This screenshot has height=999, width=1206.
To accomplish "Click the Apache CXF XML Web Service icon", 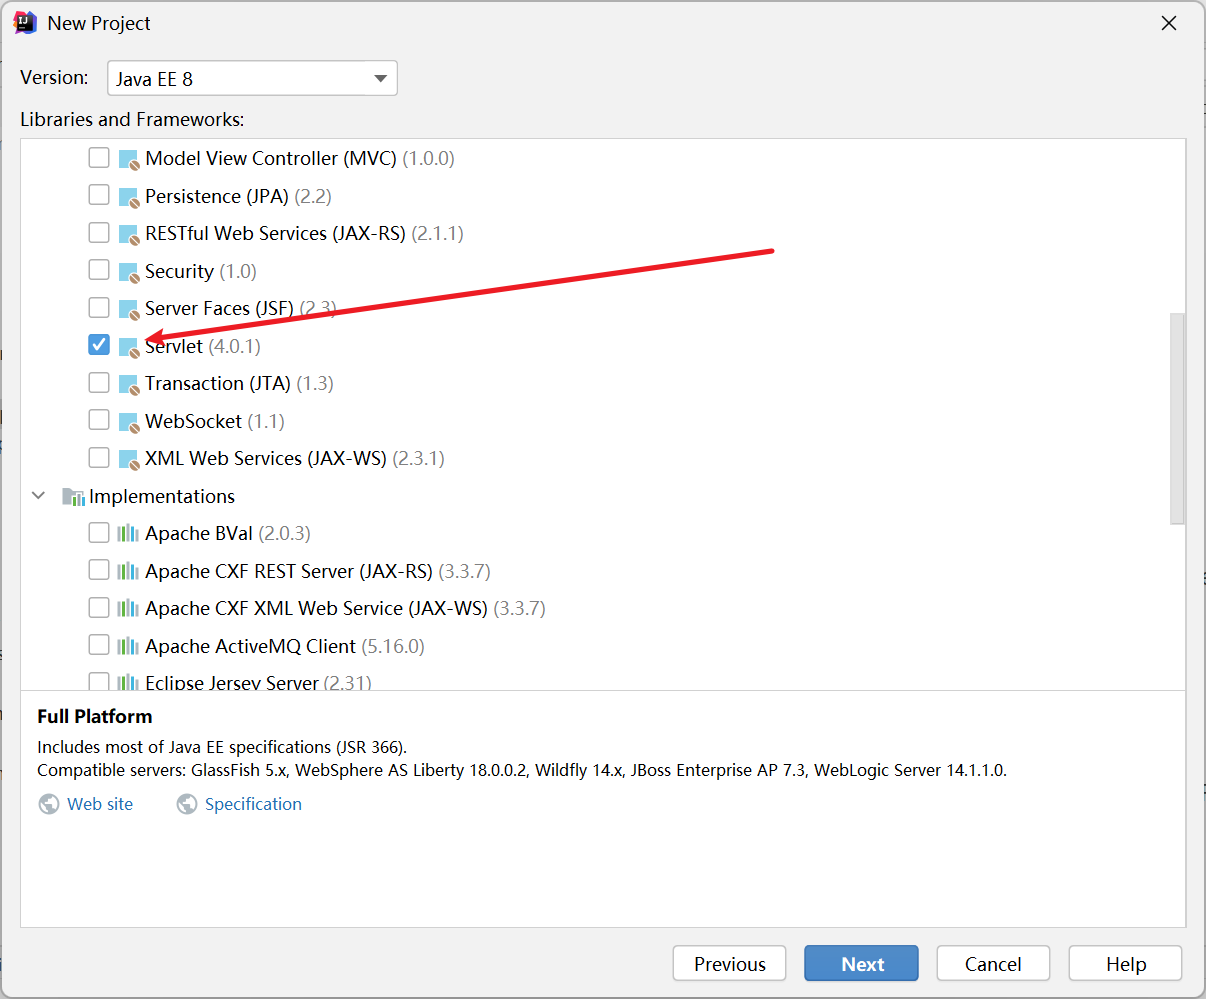I will pos(128,609).
